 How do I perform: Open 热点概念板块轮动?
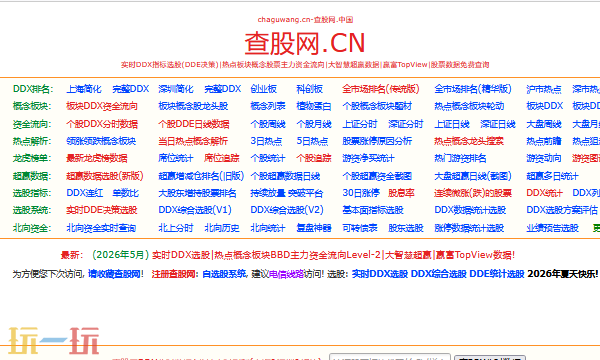[x=469, y=106]
